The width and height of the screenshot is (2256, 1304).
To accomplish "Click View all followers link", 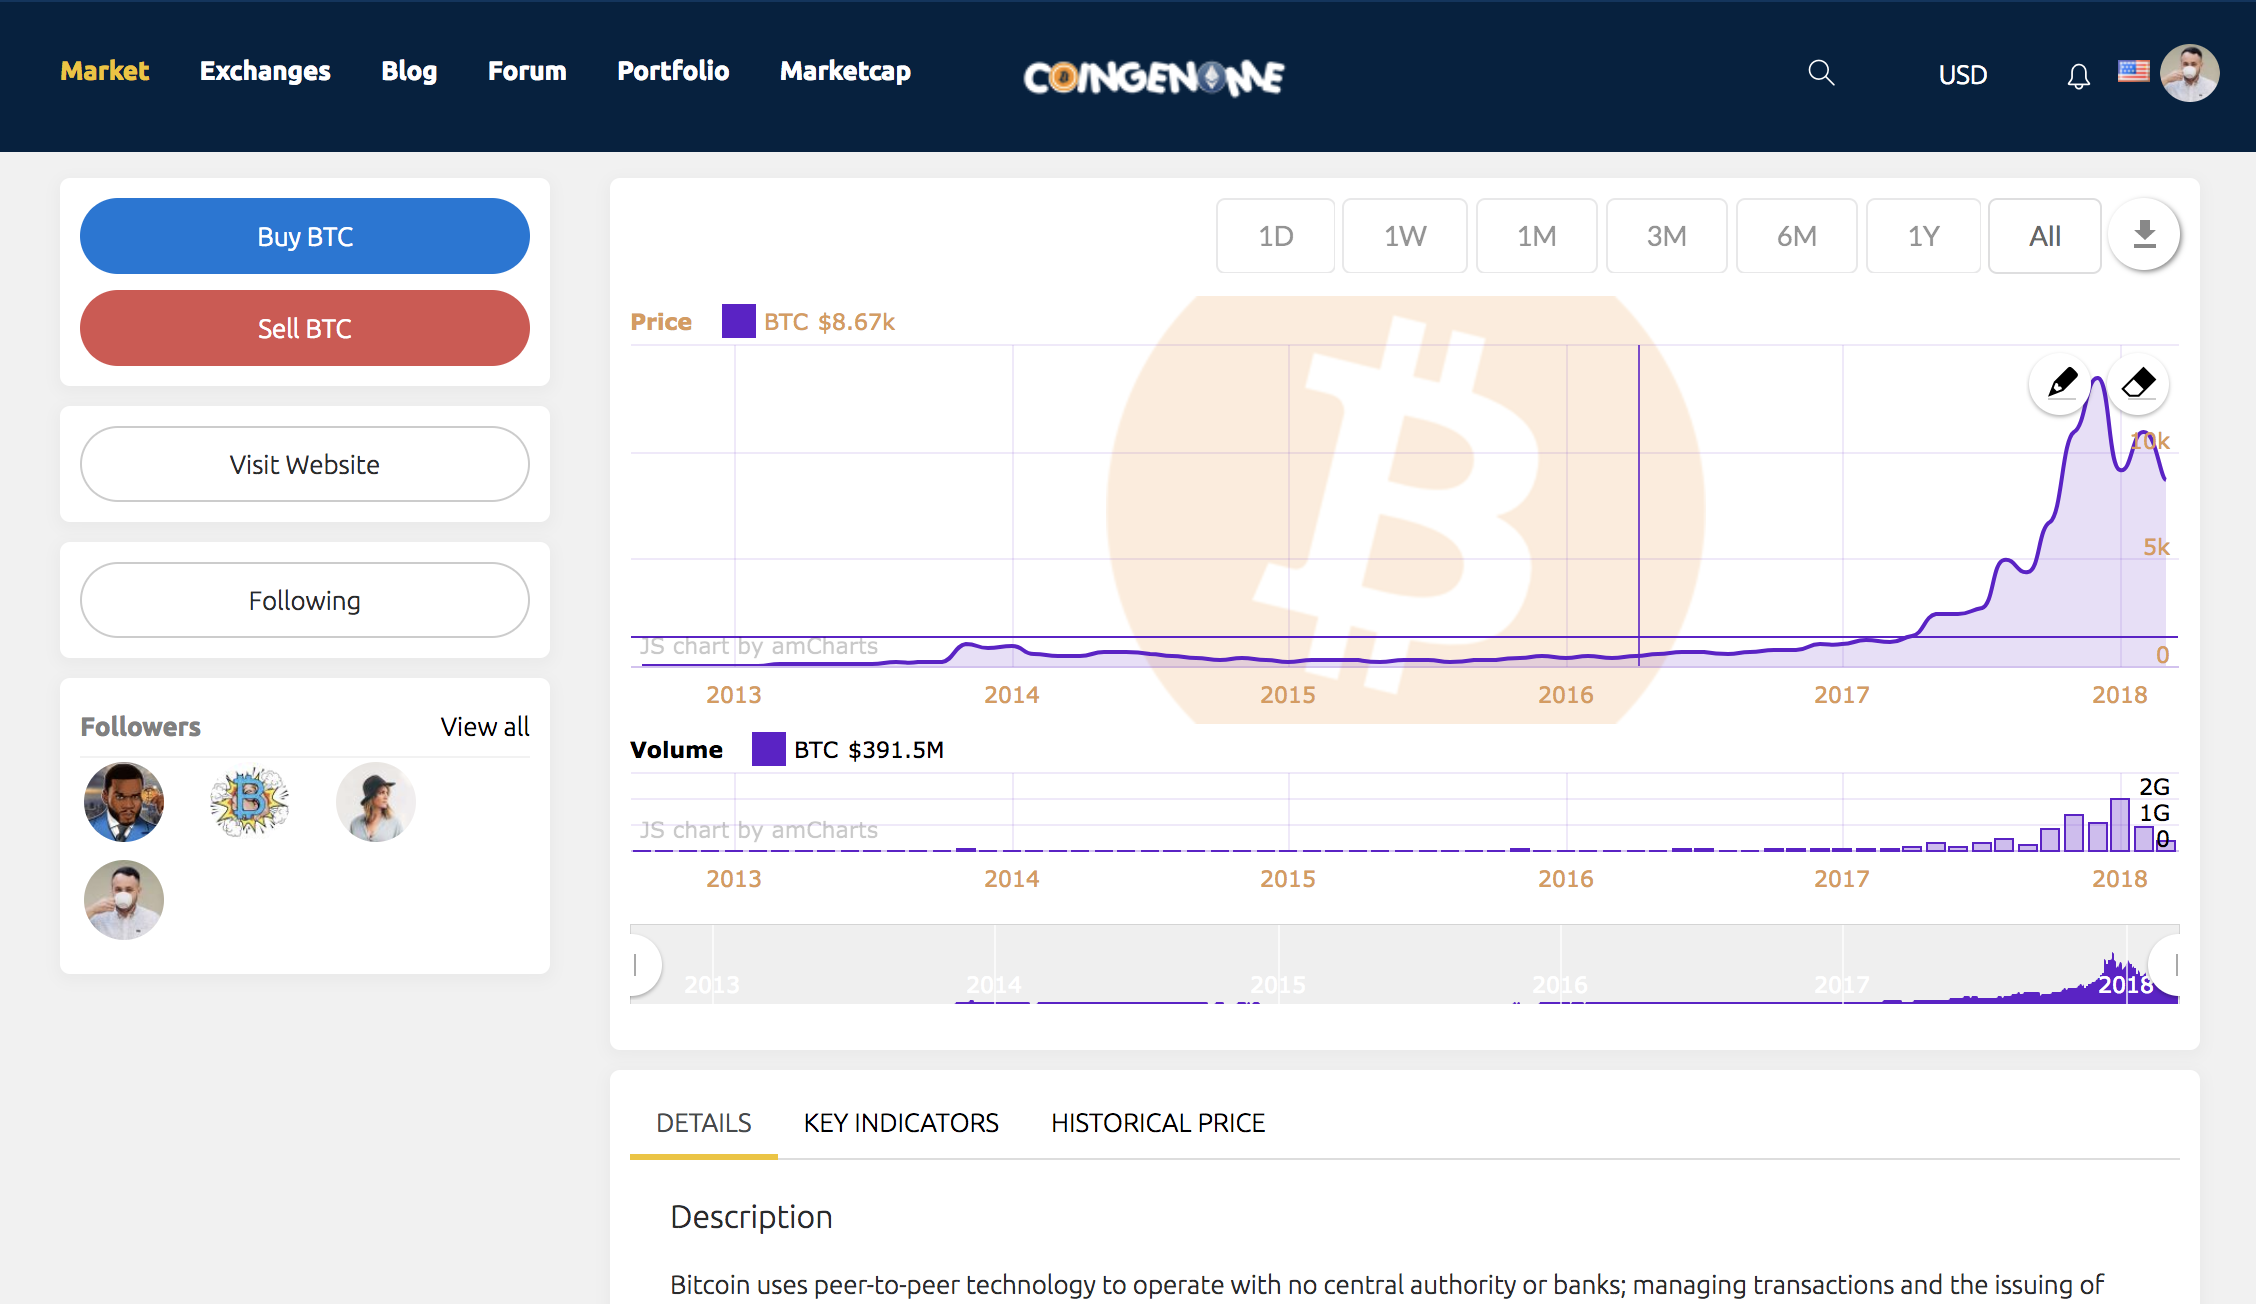I will (484, 727).
